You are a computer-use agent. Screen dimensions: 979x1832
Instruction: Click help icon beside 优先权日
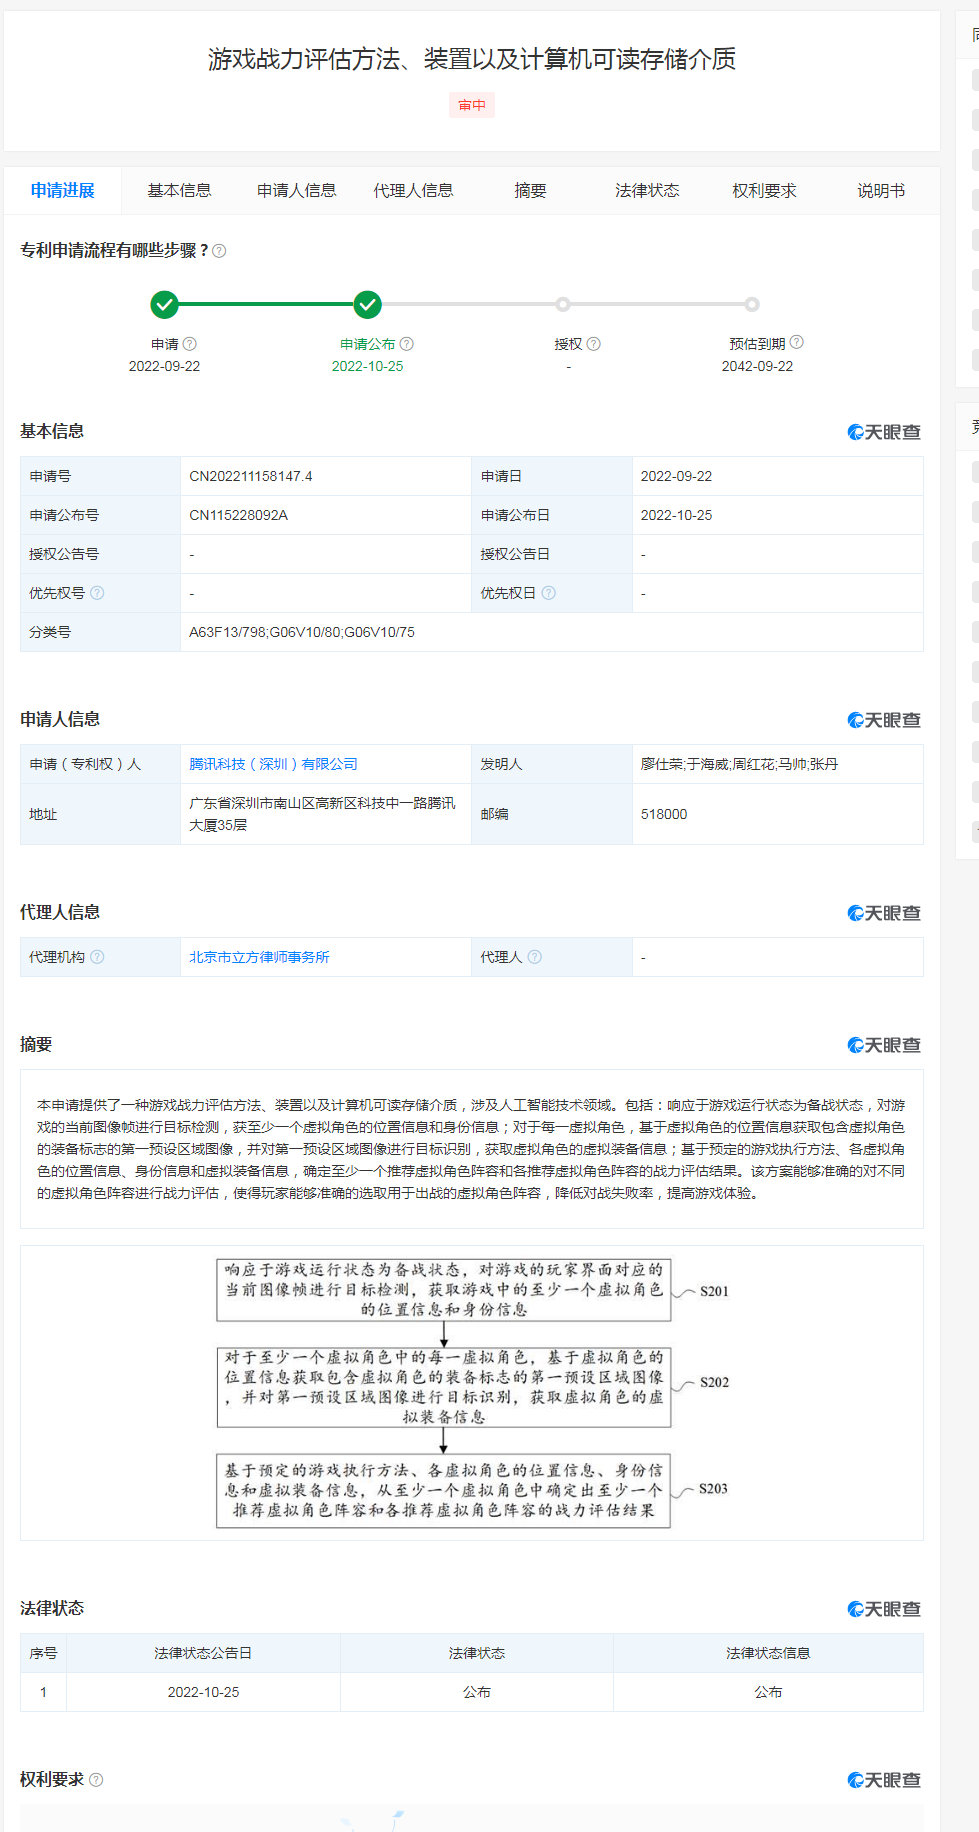(x=549, y=593)
